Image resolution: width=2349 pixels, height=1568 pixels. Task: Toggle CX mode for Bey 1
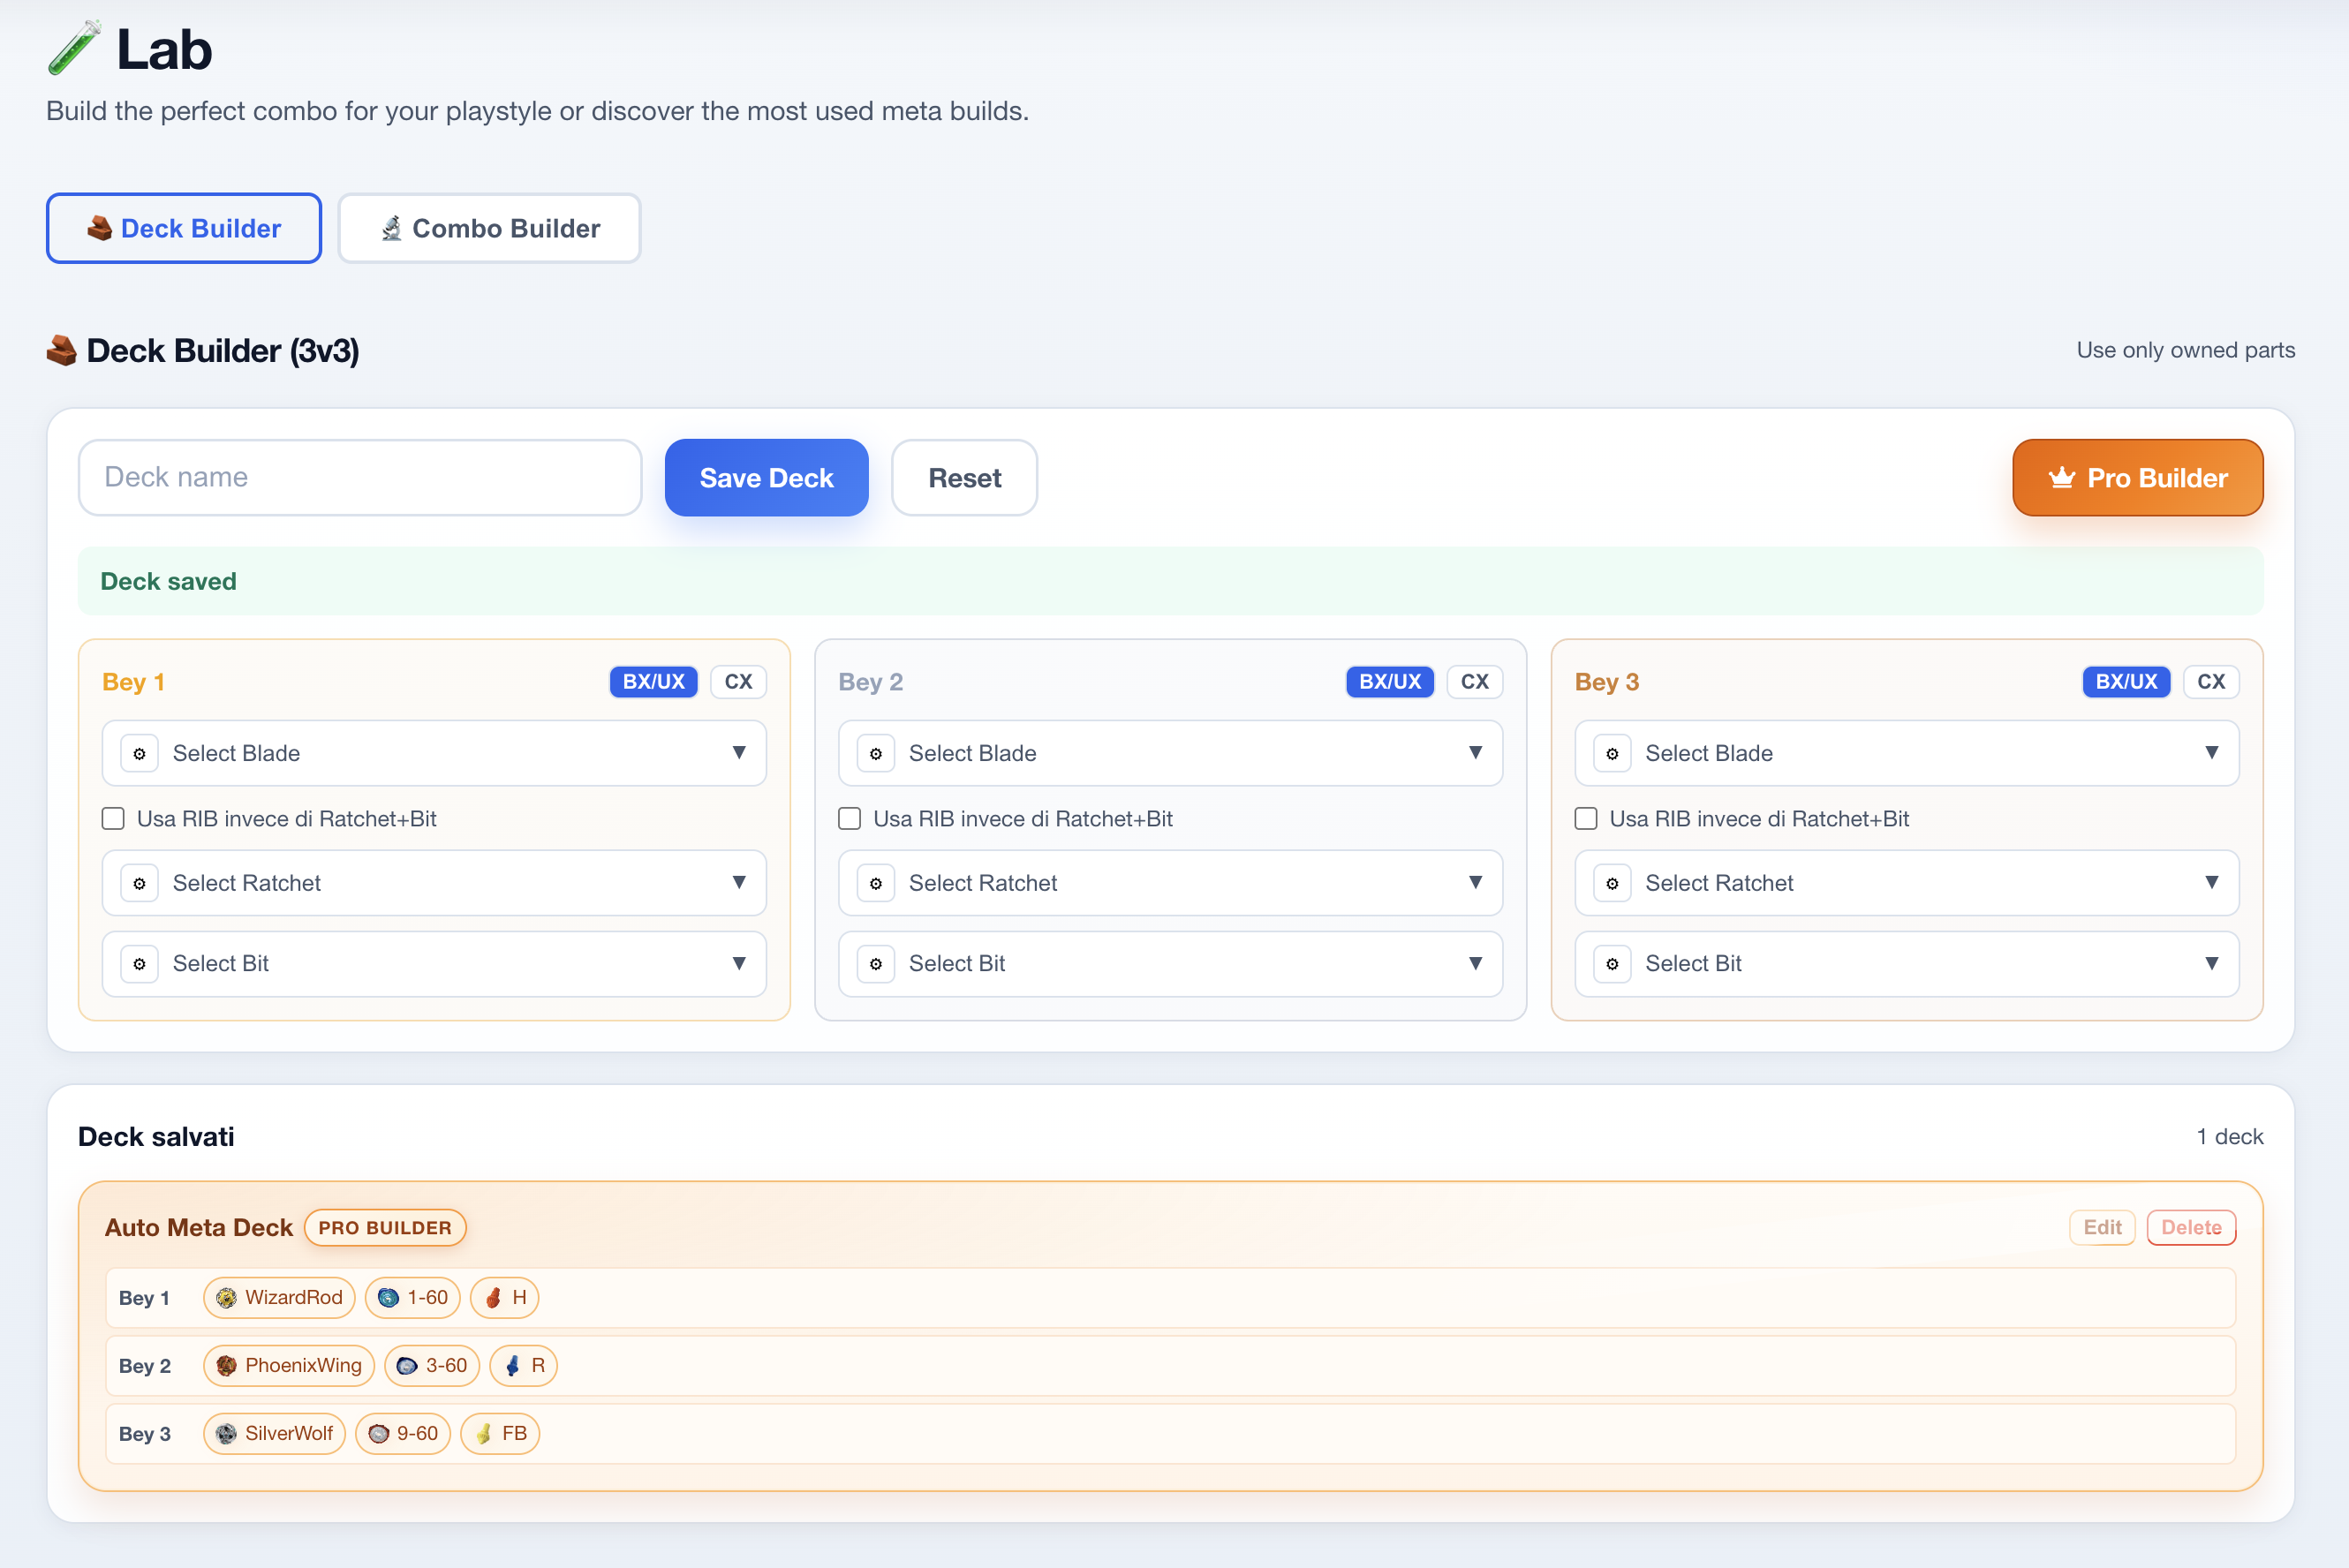[x=738, y=682]
